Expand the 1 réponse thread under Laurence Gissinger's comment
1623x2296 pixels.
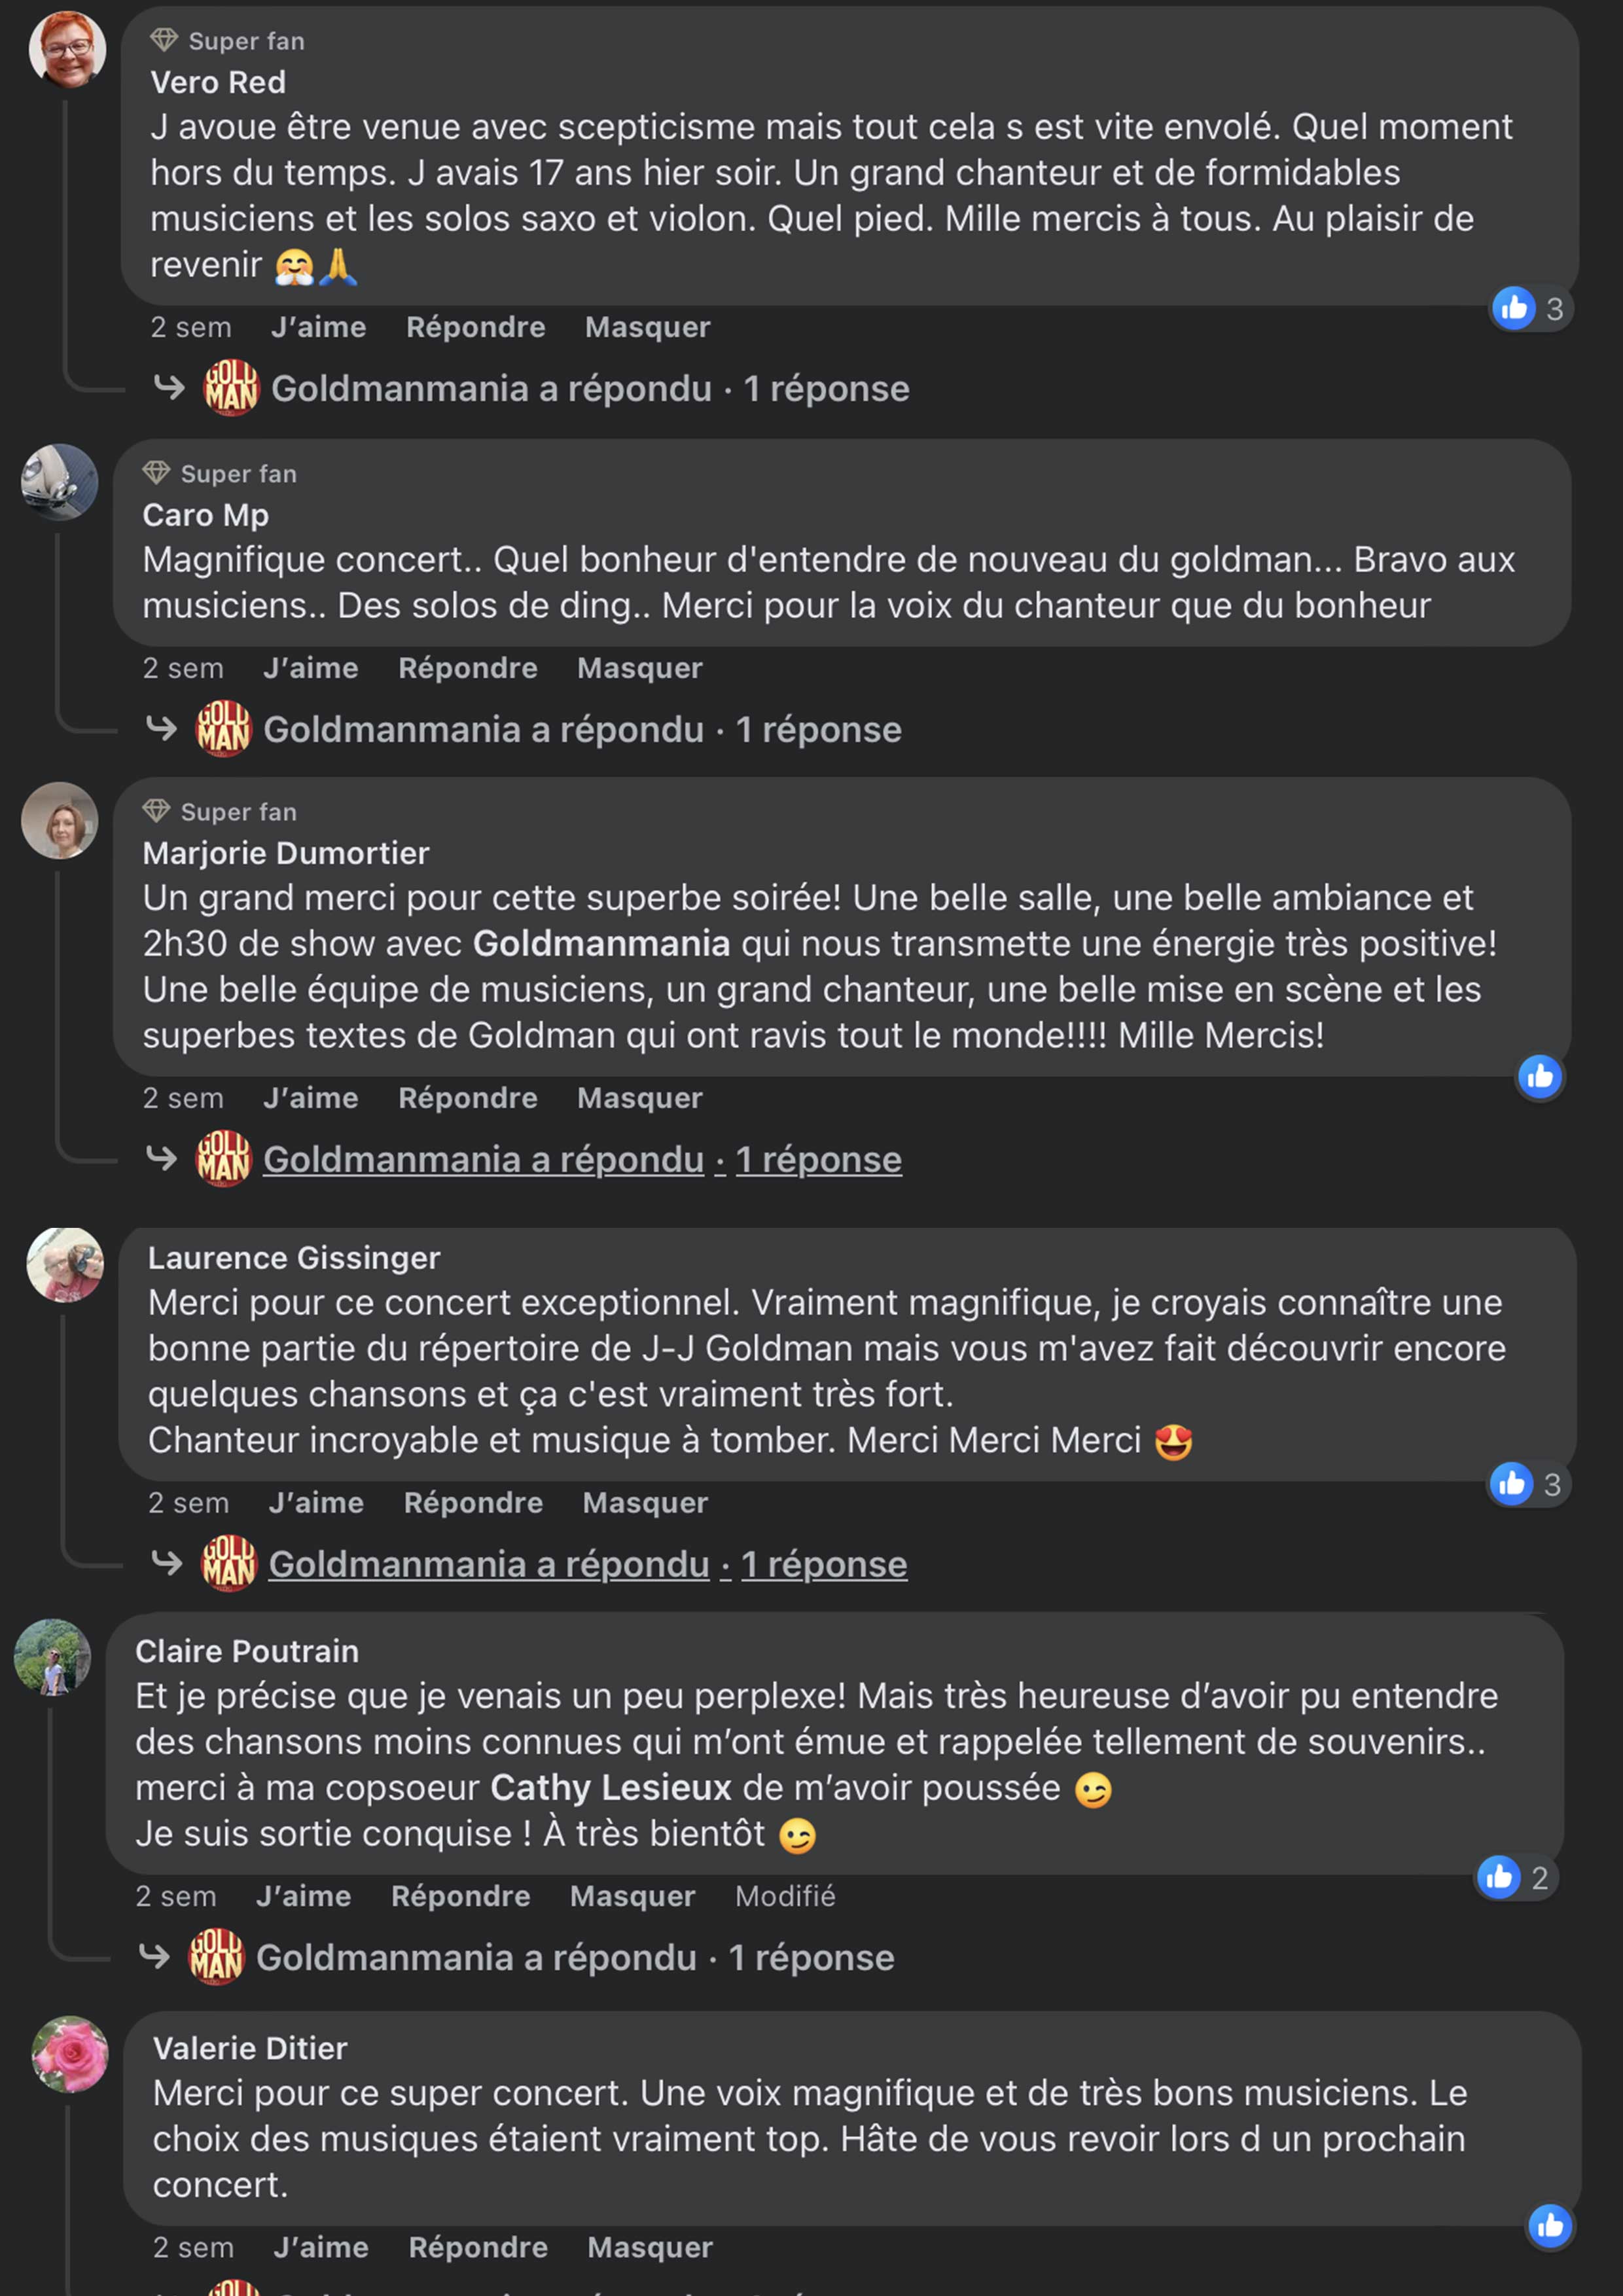[x=824, y=1564]
